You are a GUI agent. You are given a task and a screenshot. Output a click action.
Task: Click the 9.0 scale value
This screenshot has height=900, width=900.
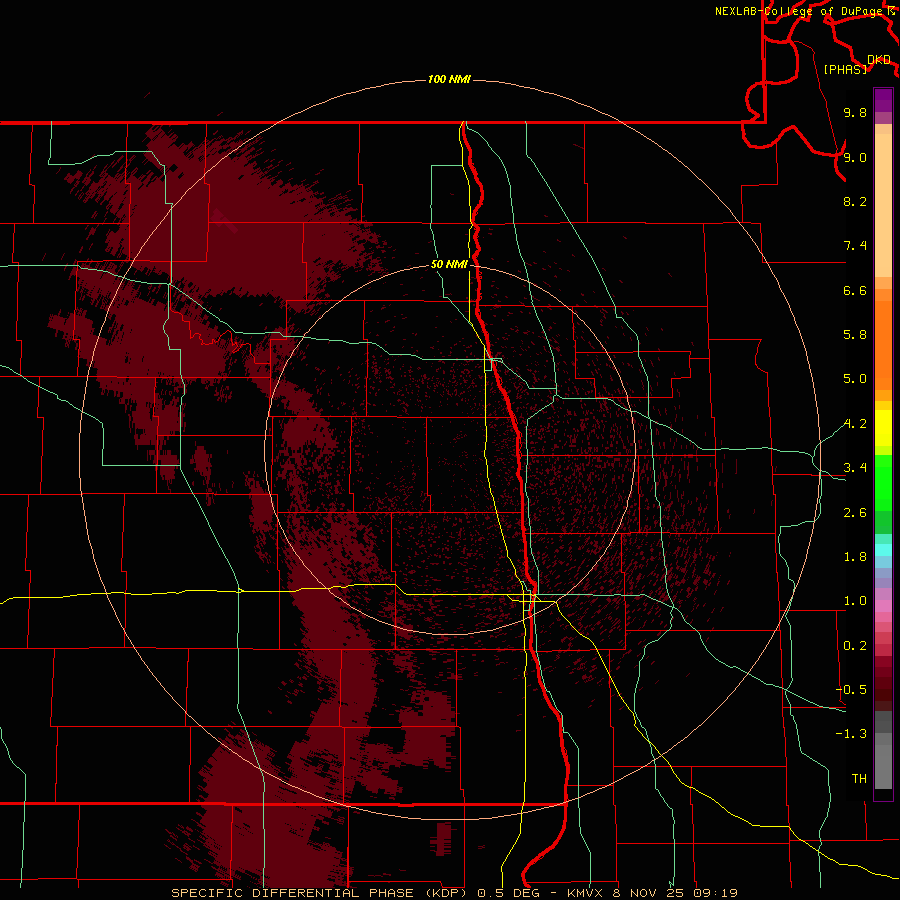point(855,157)
